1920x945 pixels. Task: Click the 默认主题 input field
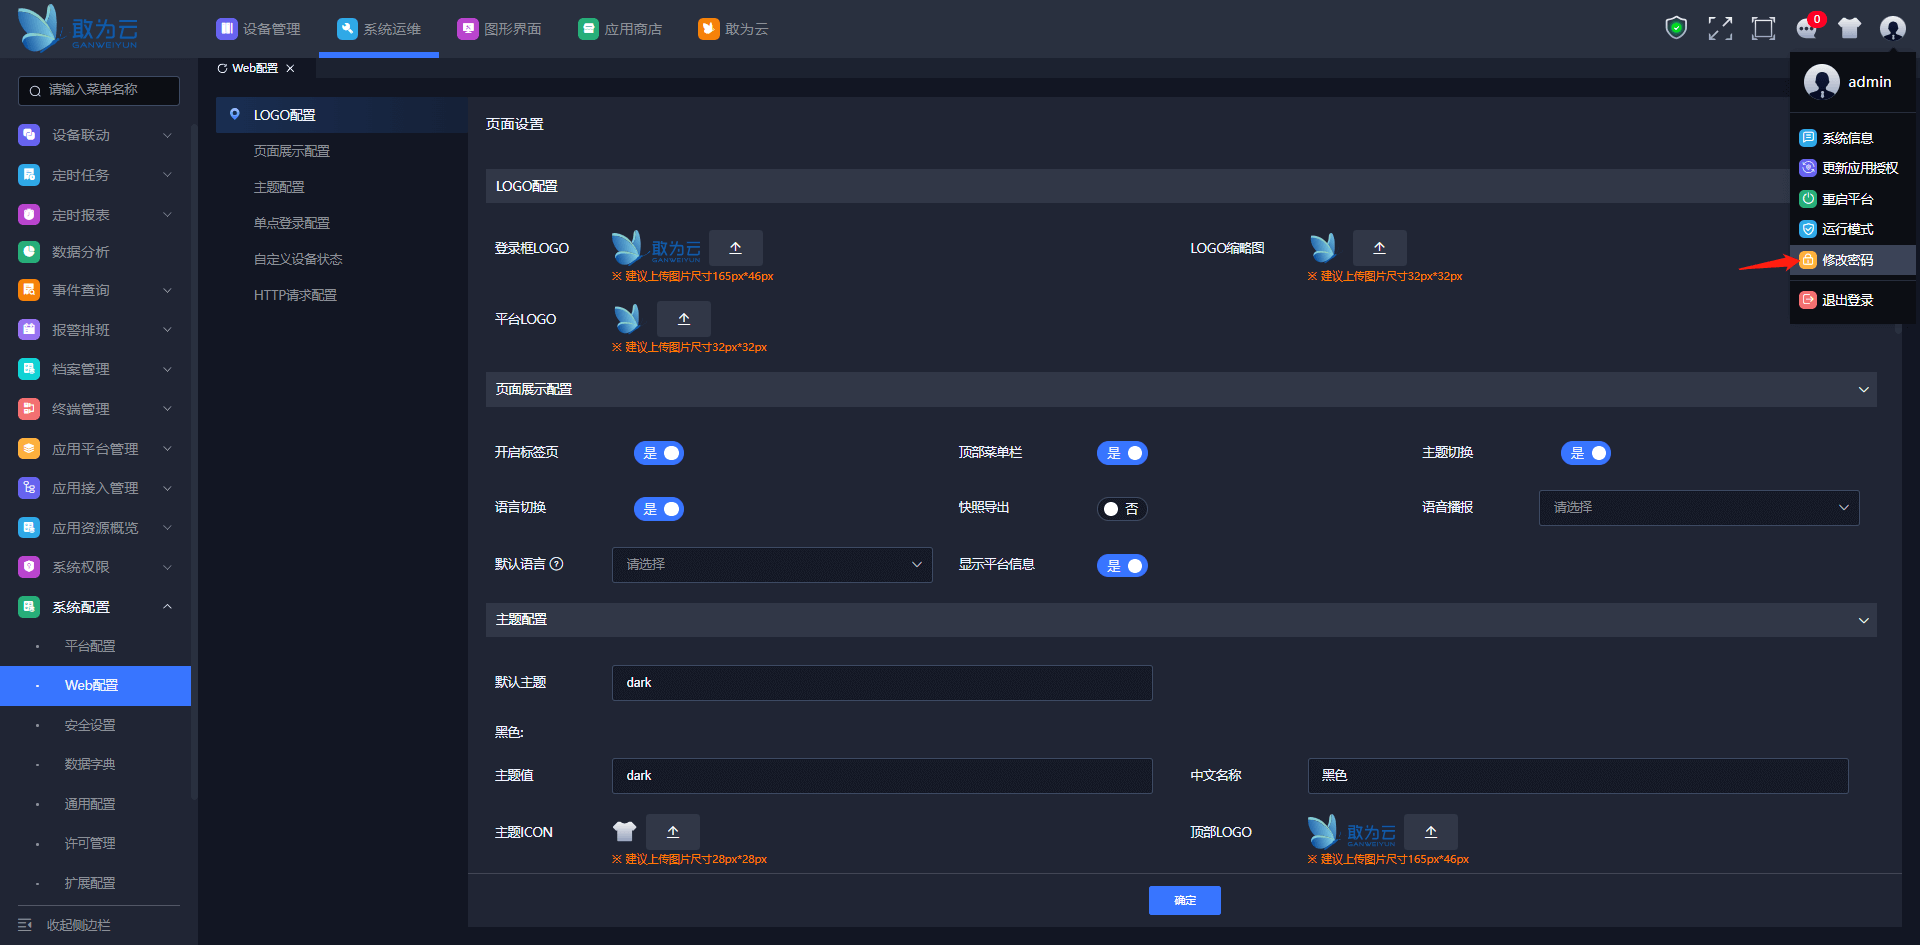(x=881, y=683)
